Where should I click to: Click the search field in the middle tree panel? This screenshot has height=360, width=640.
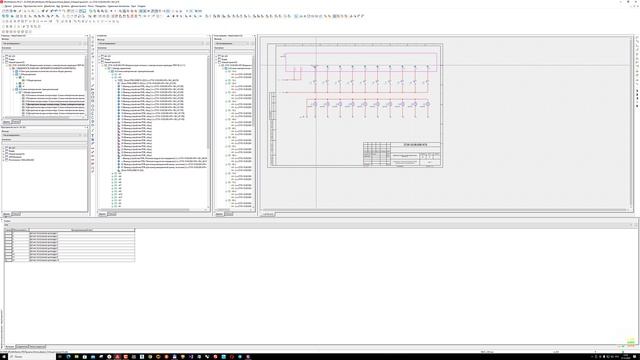pyautogui.click(x=153, y=52)
